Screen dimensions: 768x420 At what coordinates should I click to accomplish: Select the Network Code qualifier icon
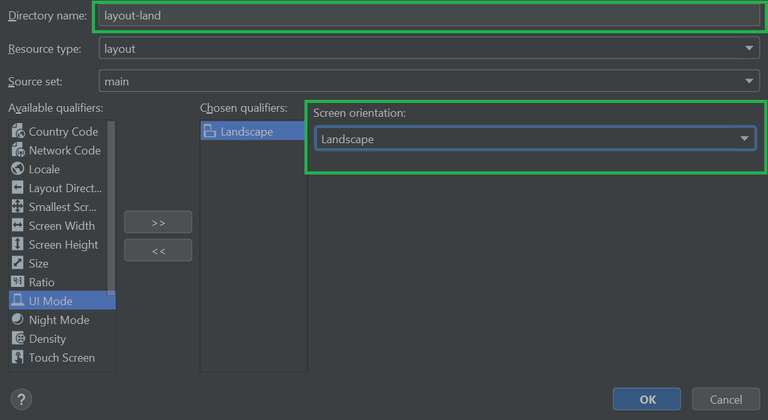pos(18,150)
